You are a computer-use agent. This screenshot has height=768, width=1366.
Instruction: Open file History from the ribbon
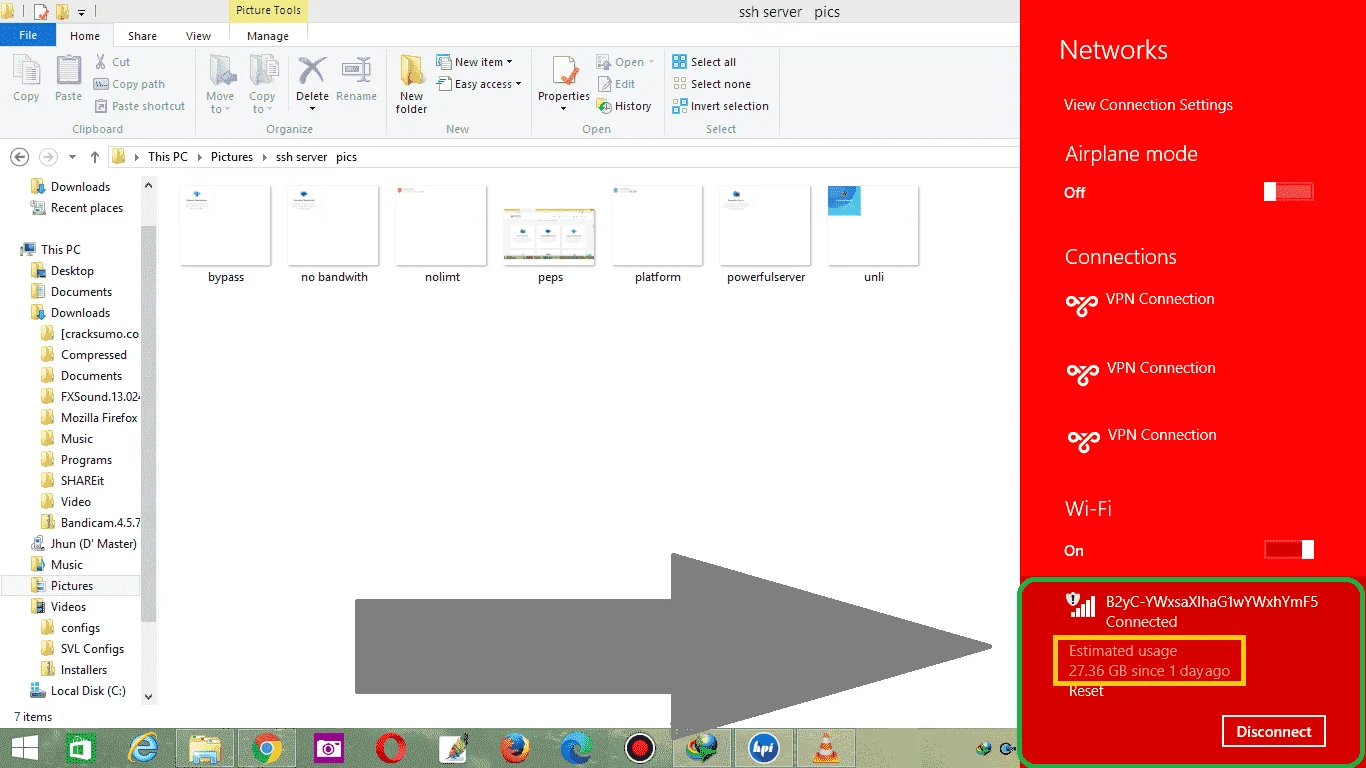point(624,106)
